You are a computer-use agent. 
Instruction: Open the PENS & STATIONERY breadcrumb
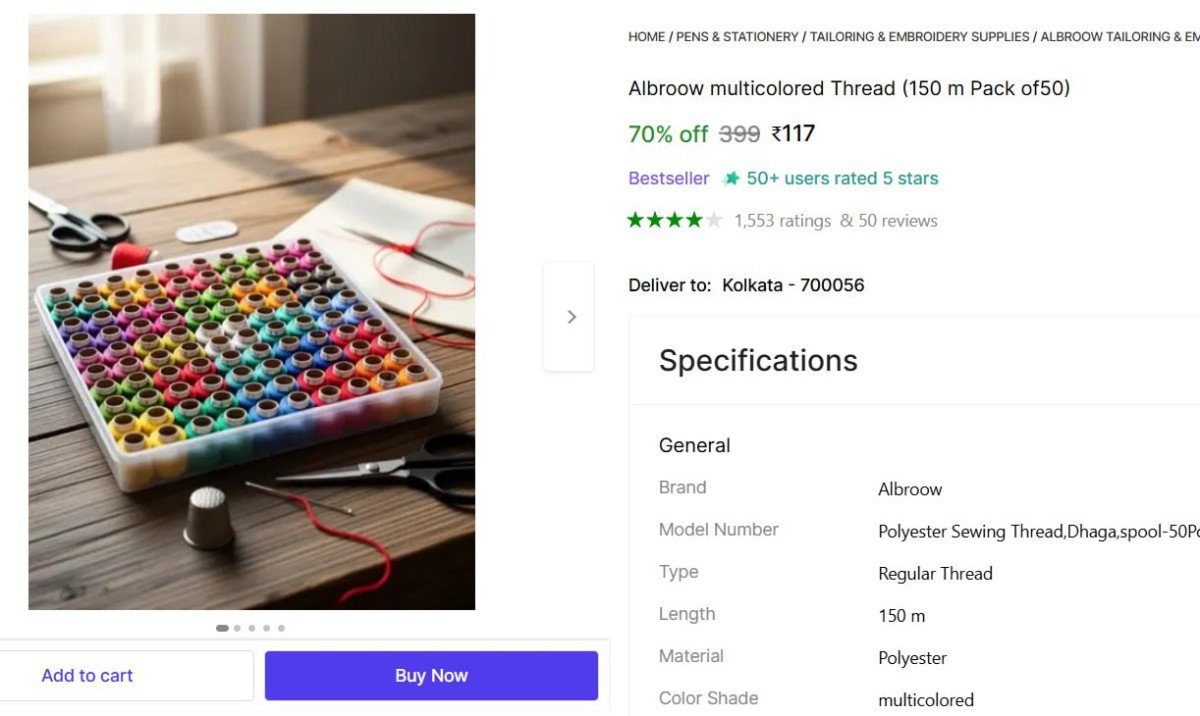point(737,37)
